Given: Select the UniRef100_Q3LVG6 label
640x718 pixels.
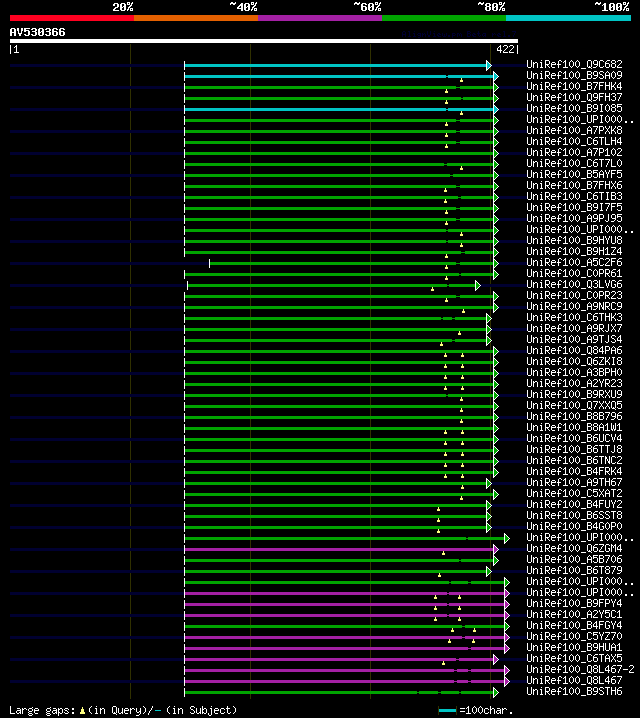Looking at the screenshot, I should click(574, 284).
